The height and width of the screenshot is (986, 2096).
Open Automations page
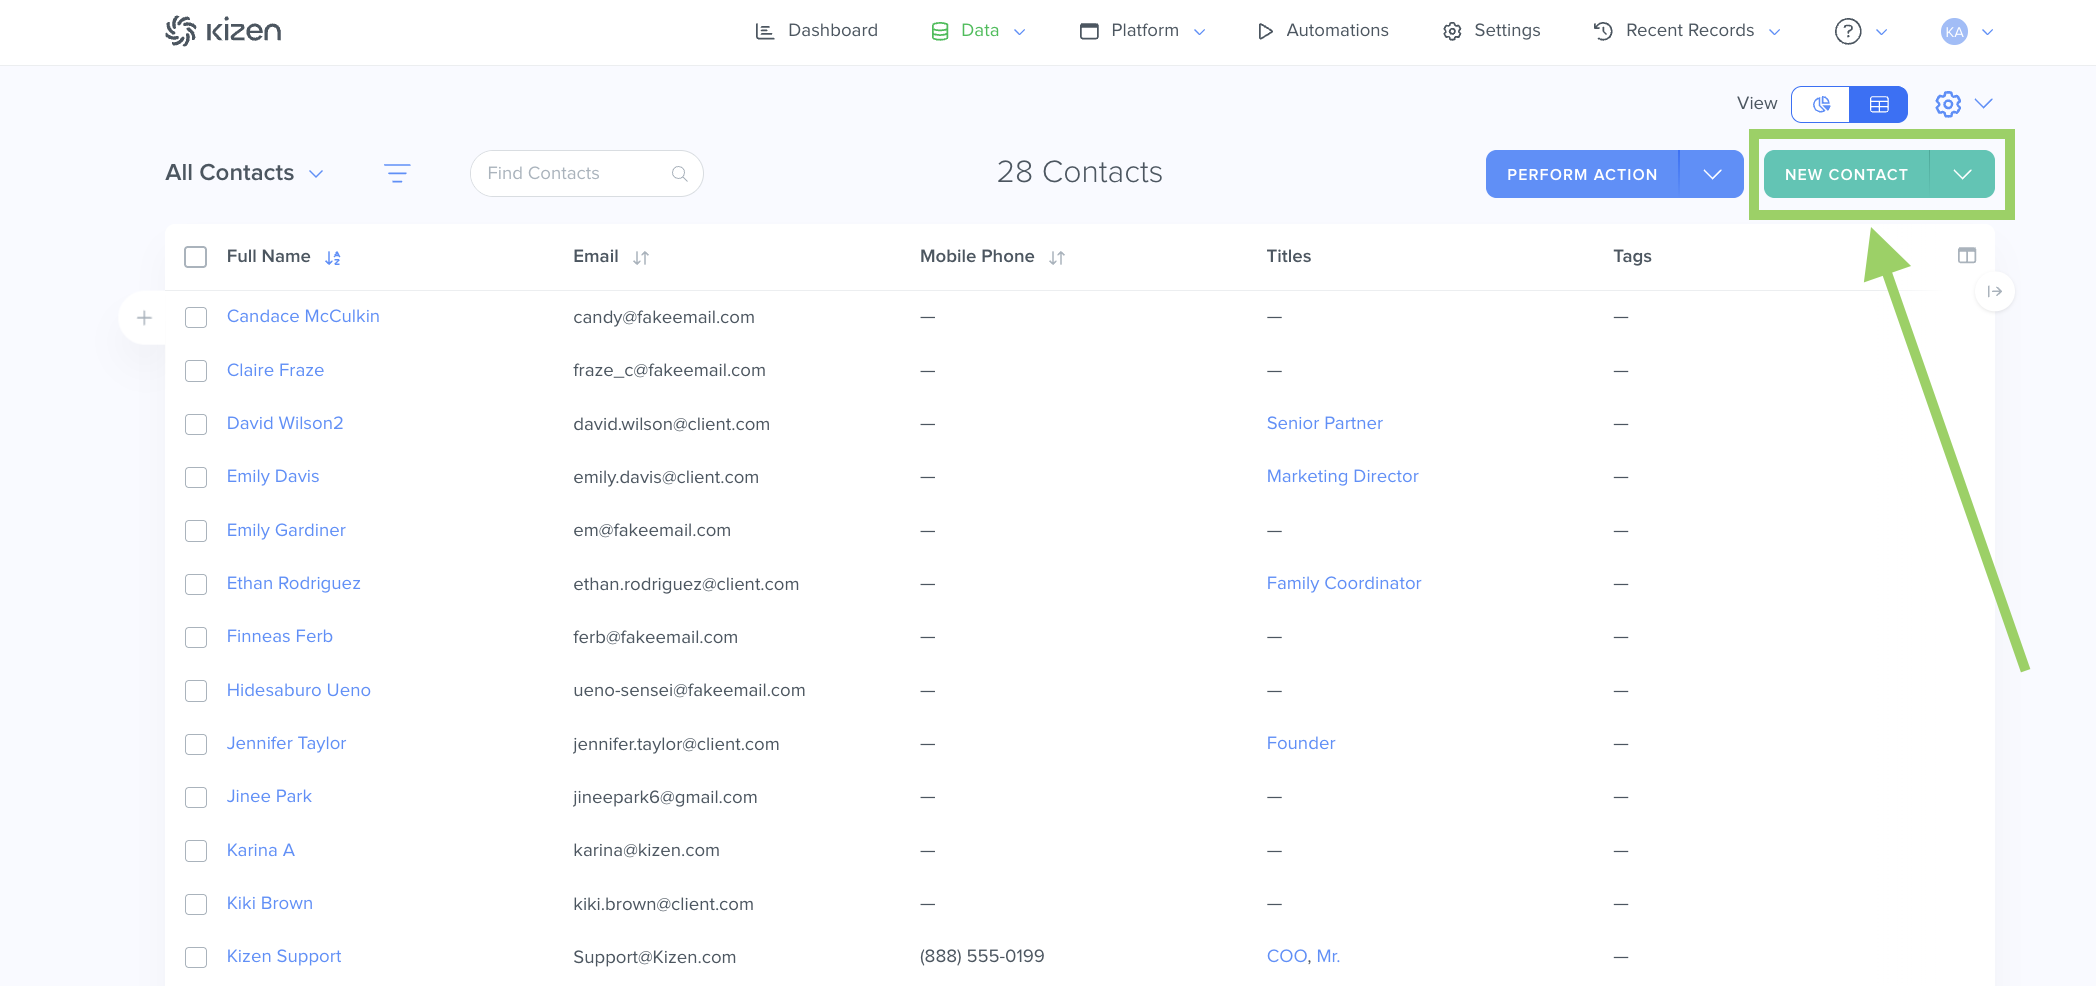point(1337,31)
